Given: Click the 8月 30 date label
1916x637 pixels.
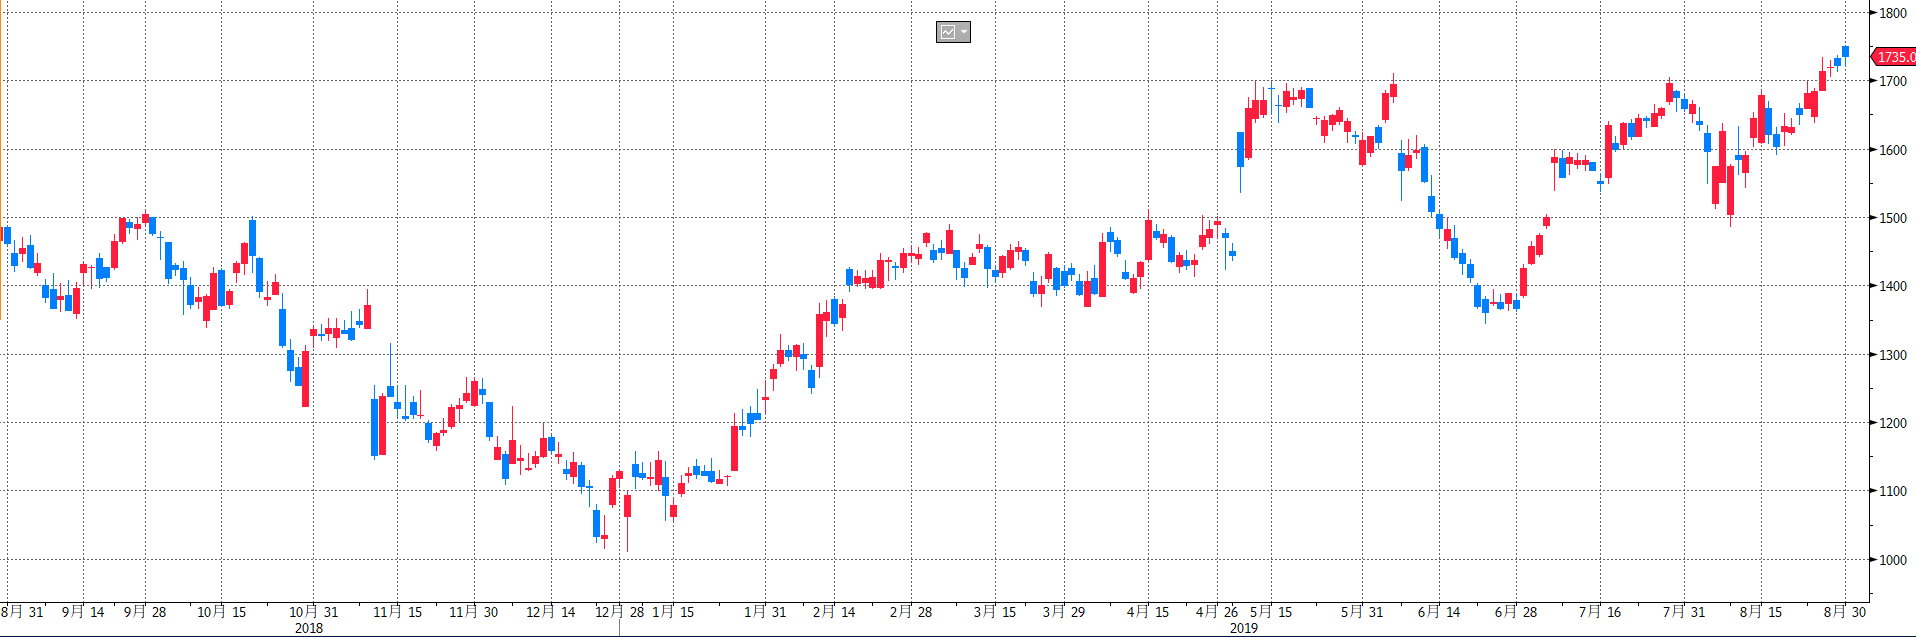Looking at the screenshot, I should [x=1844, y=612].
